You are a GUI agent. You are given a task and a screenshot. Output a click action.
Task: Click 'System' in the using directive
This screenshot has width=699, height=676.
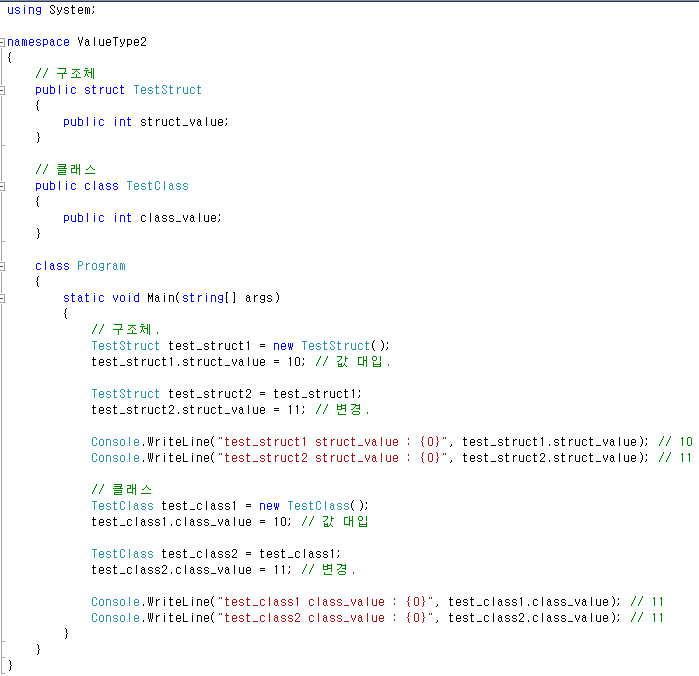click(x=70, y=9)
